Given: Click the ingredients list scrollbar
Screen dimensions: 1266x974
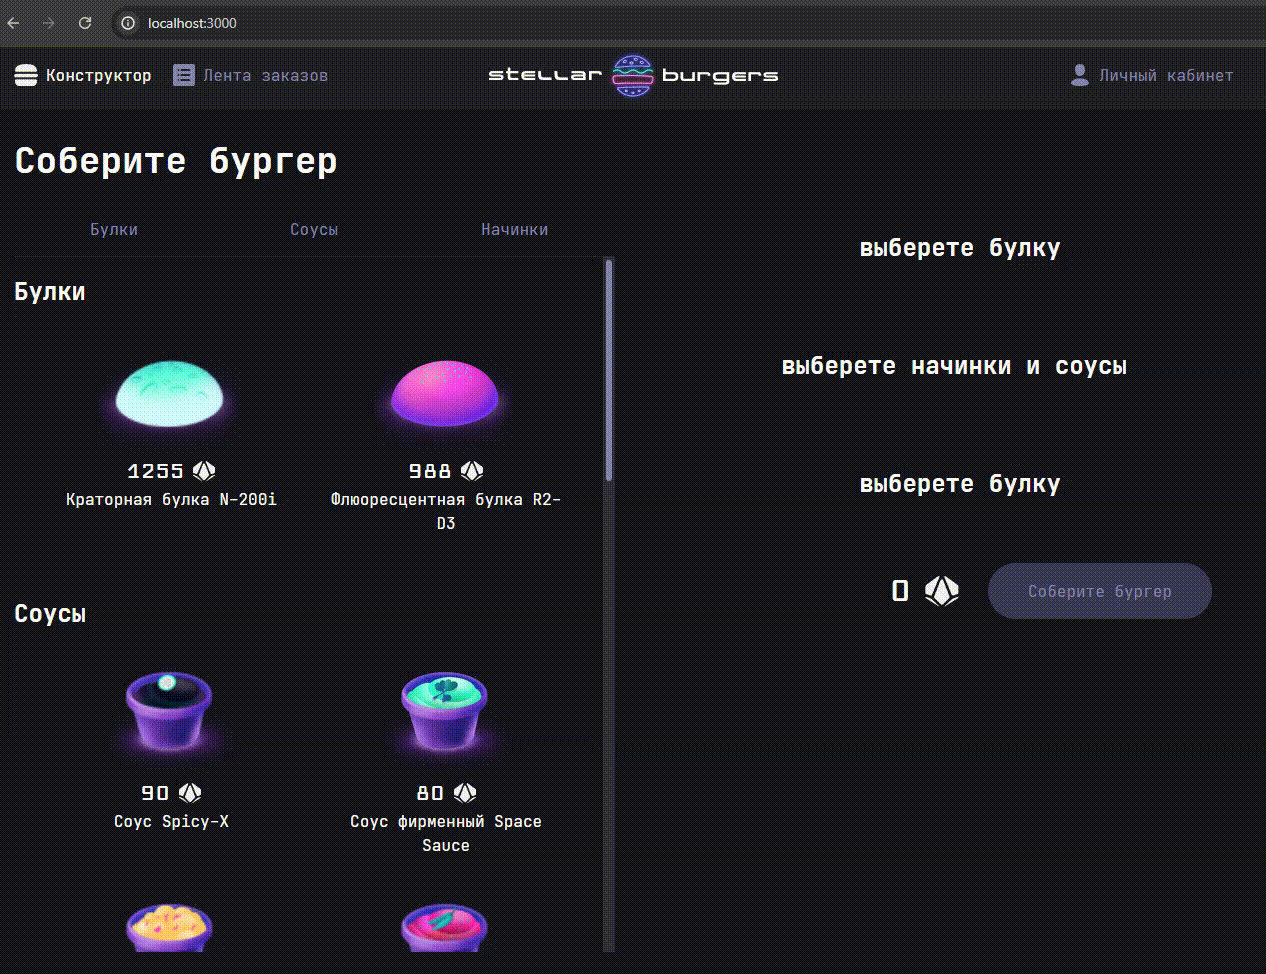Looking at the screenshot, I should [609, 370].
